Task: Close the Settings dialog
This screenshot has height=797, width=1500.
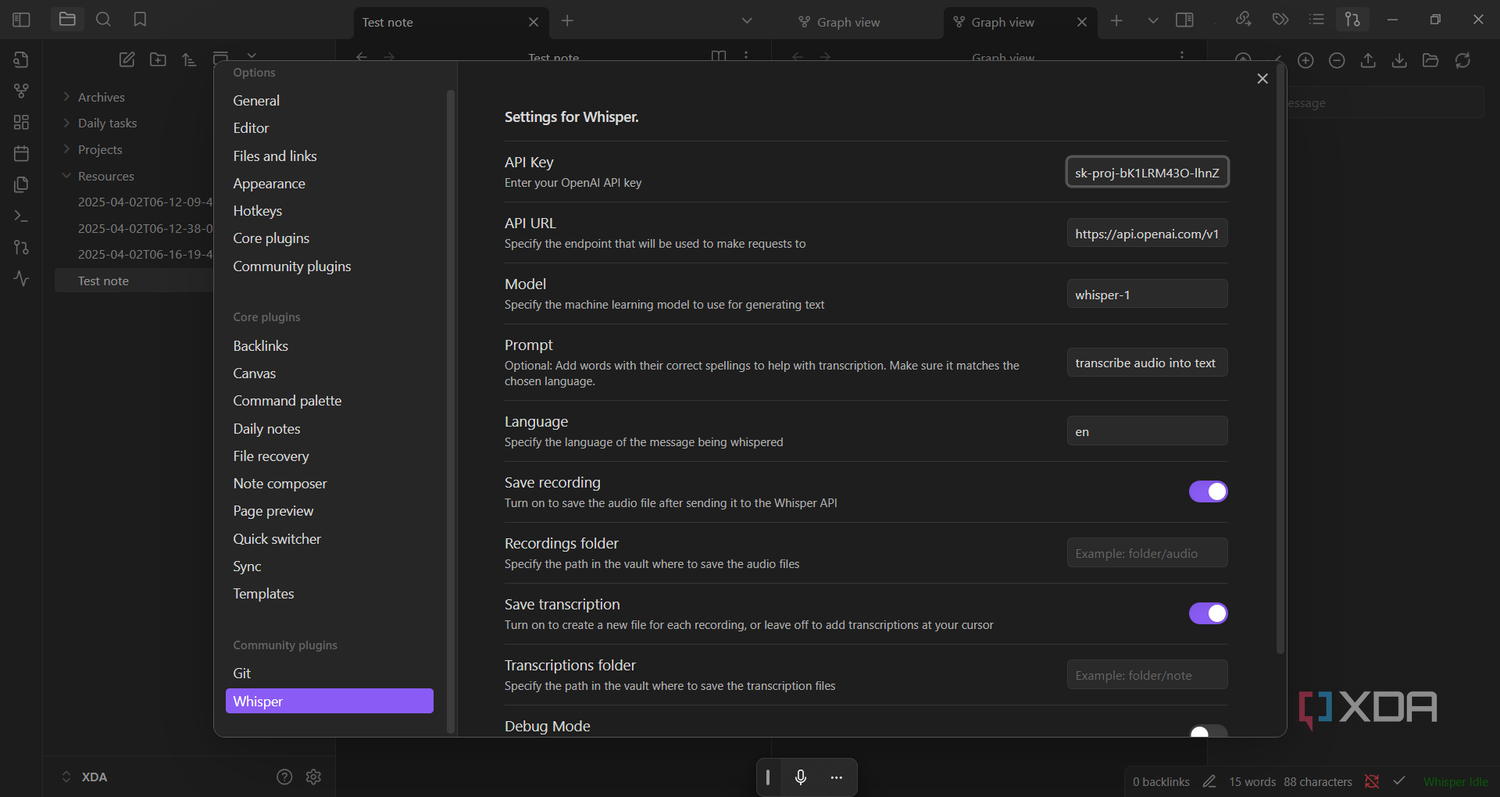Action: (1262, 79)
